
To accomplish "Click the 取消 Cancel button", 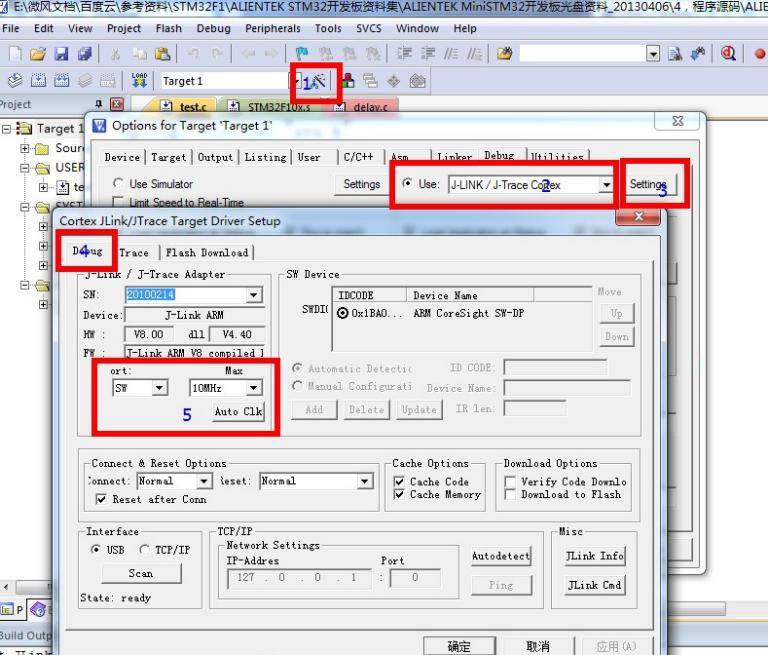I will pyautogui.click(x=538, y=646).
